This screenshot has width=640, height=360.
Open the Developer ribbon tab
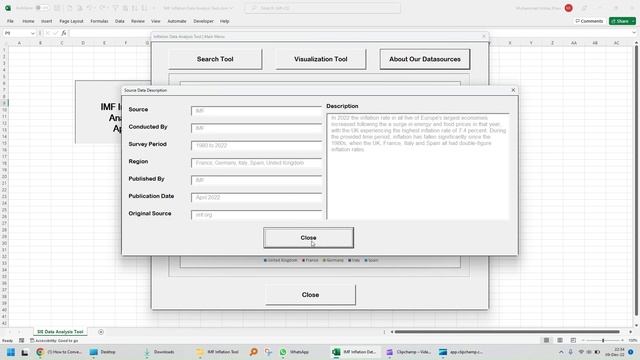[203, 21]
